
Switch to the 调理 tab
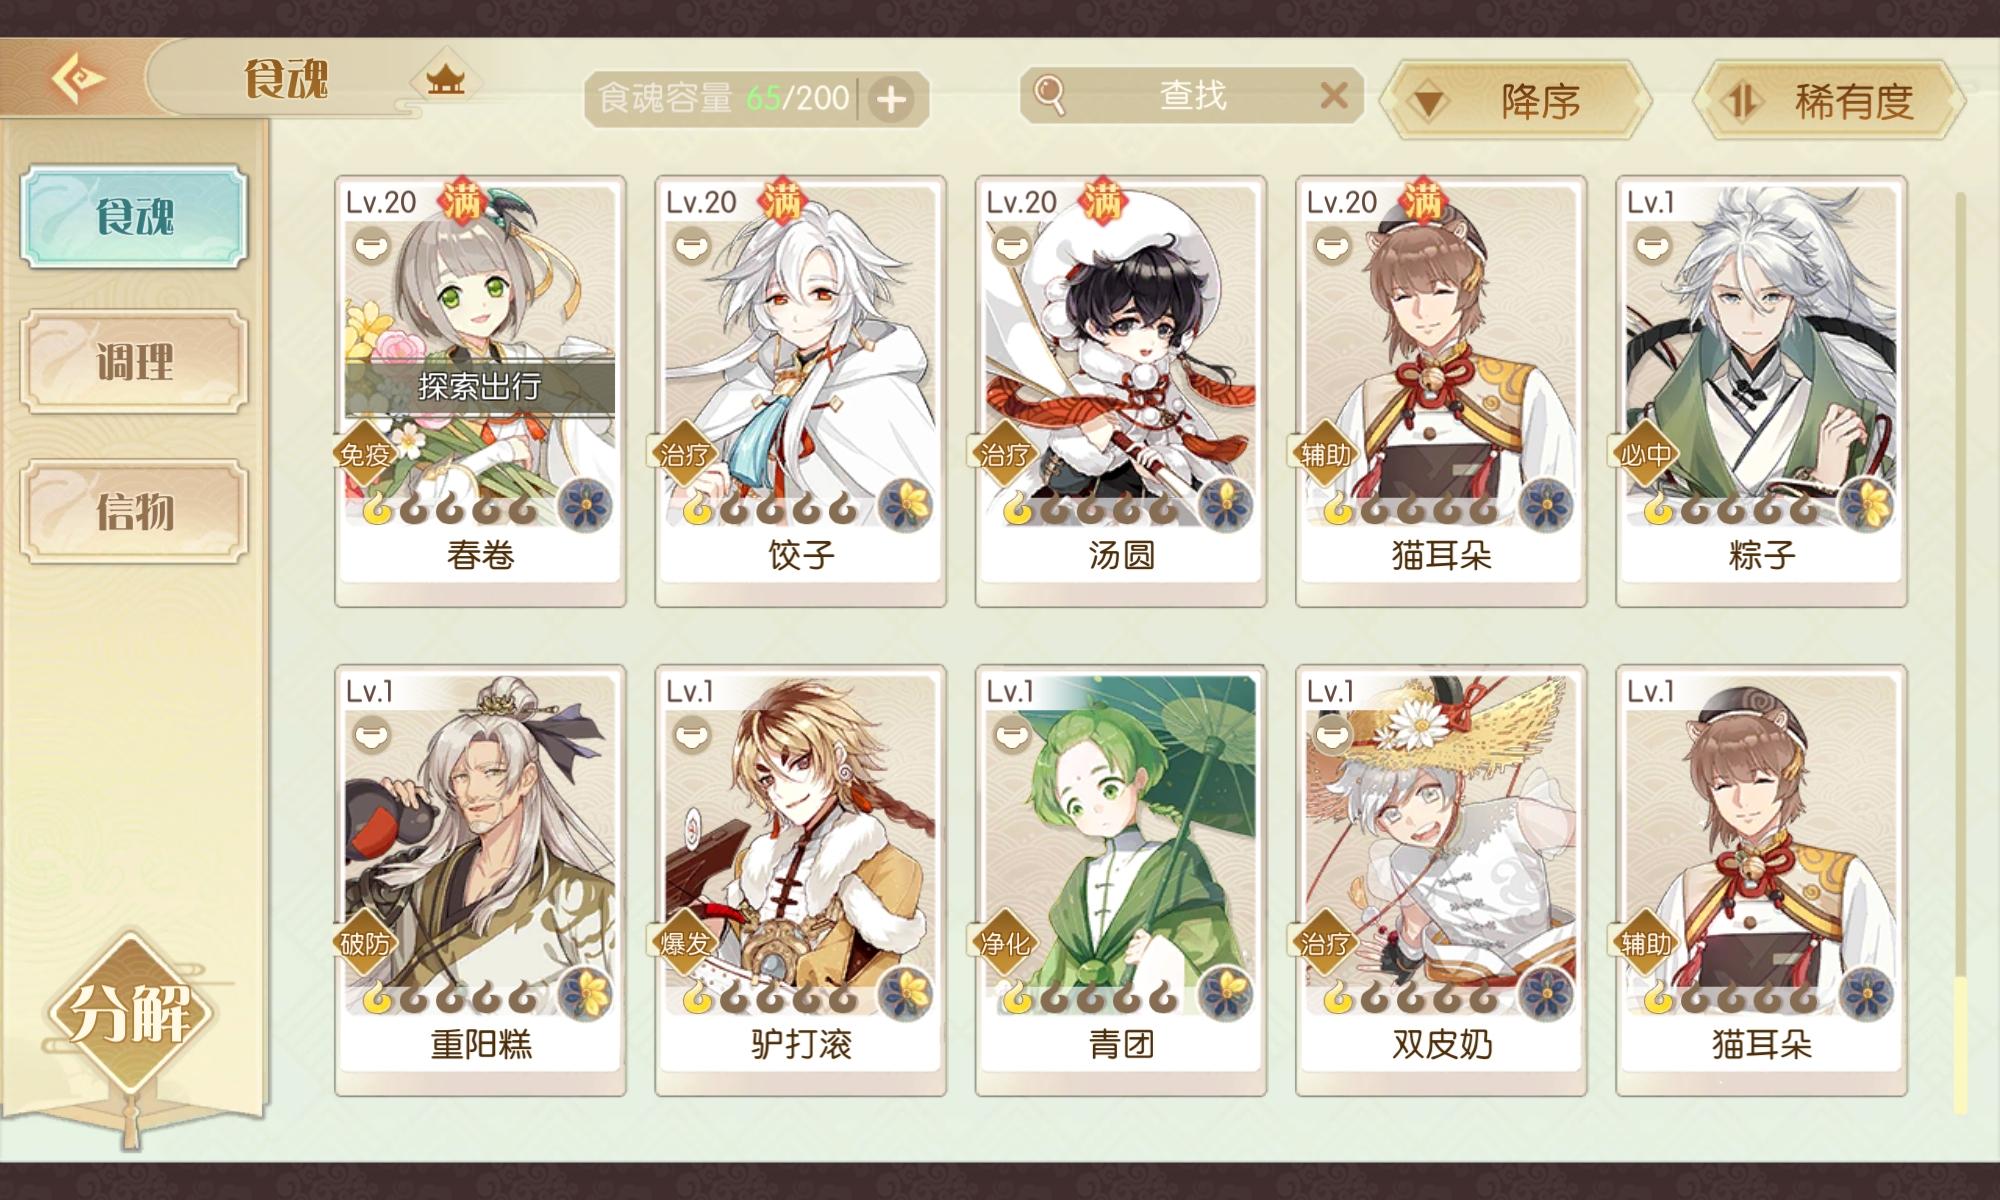click(134, 361)
